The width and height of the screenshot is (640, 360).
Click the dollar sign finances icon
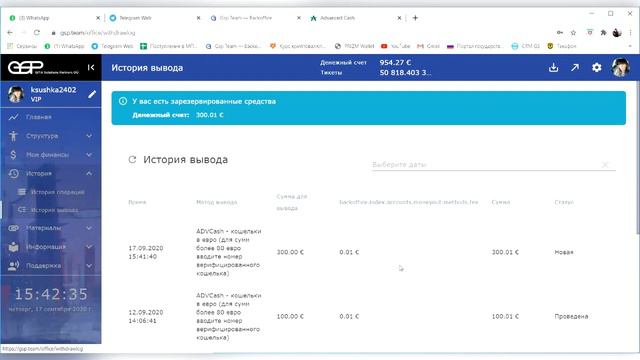tap(13, 155)
